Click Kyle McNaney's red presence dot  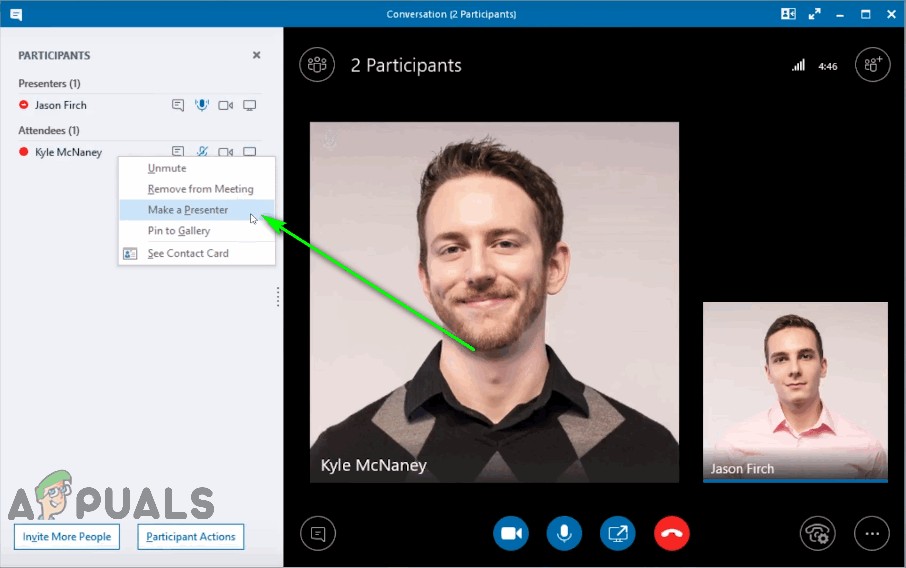[x=24, y=151]
